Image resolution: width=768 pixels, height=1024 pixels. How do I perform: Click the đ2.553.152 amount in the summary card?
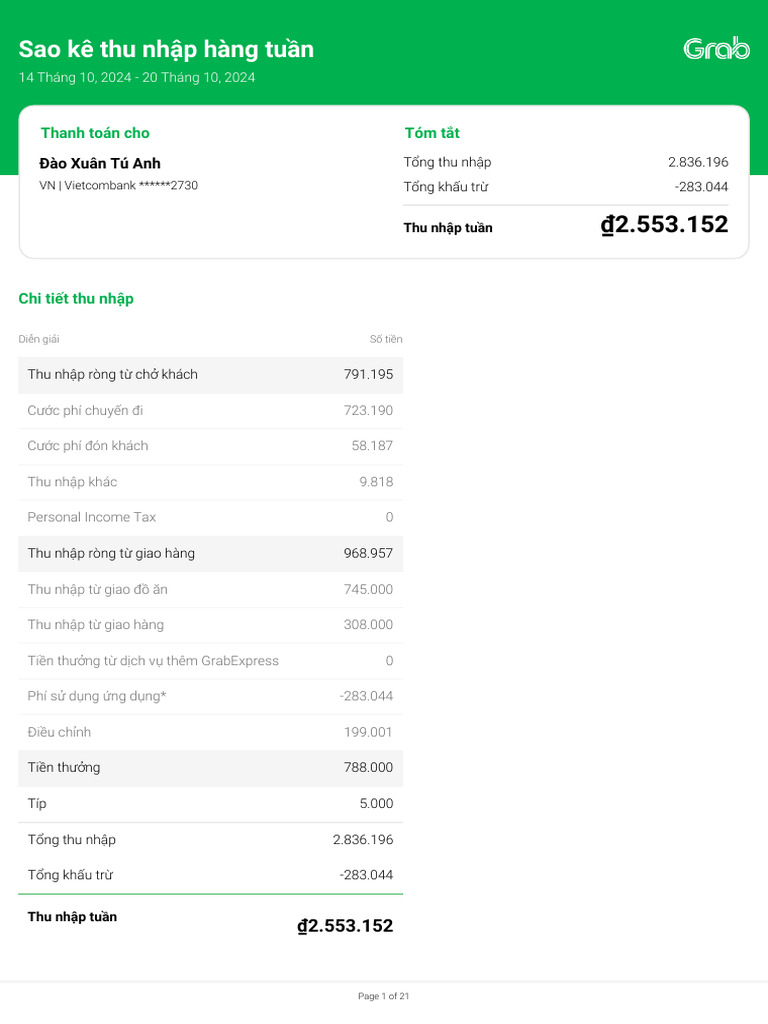pos(664,225)
